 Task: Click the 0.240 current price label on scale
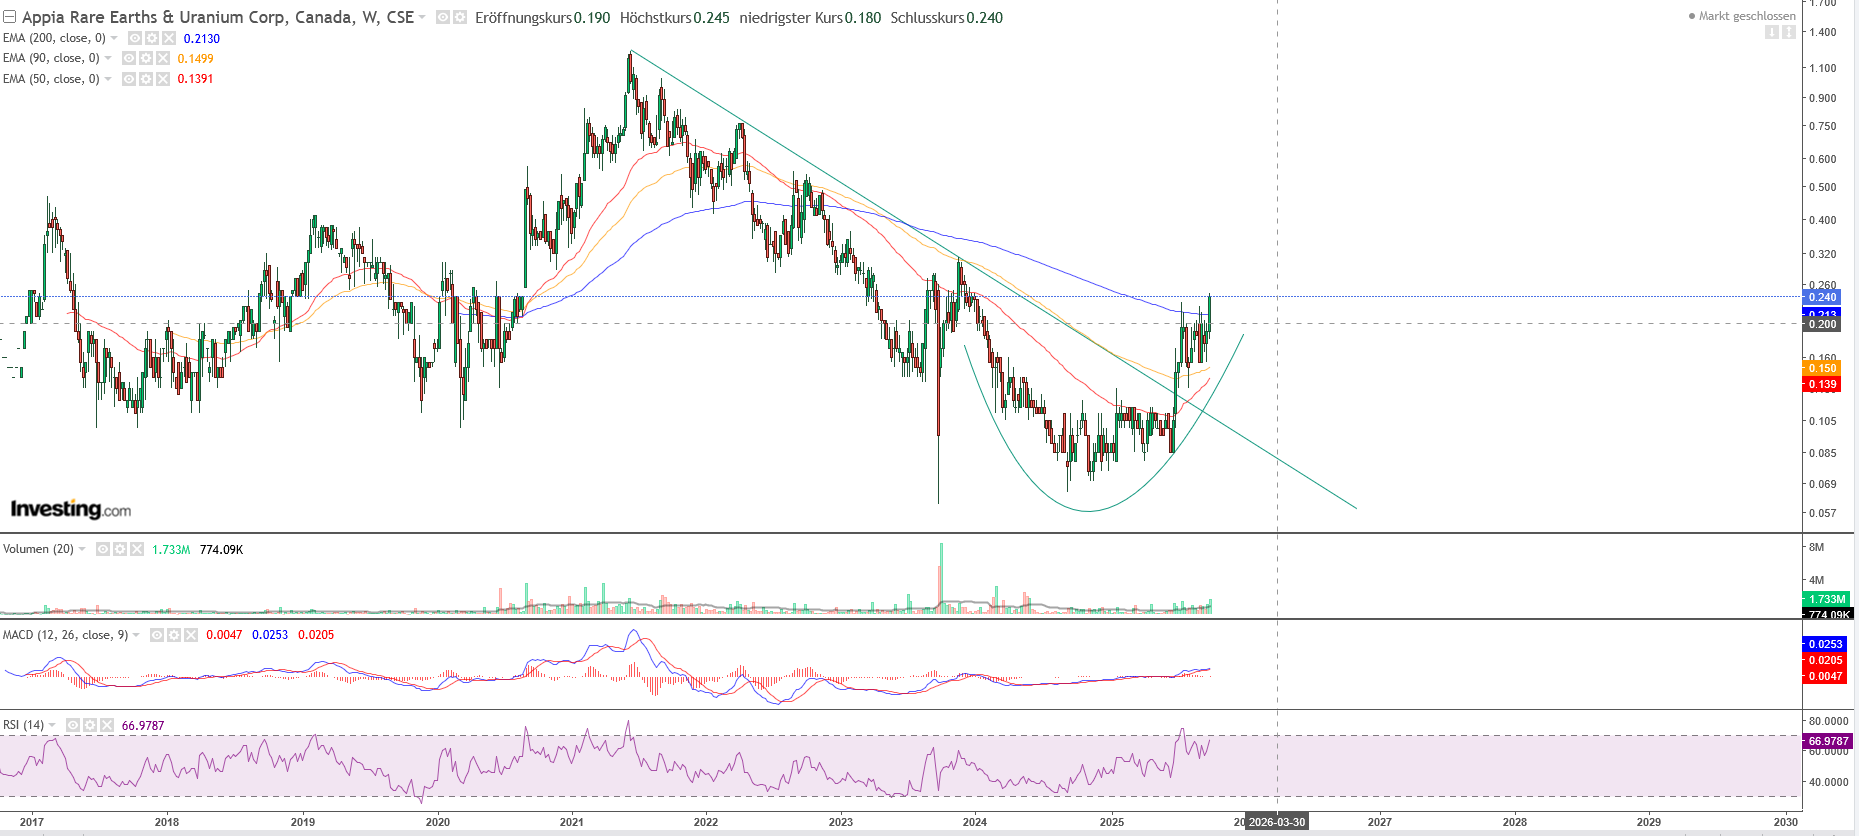coord(1823,297)
